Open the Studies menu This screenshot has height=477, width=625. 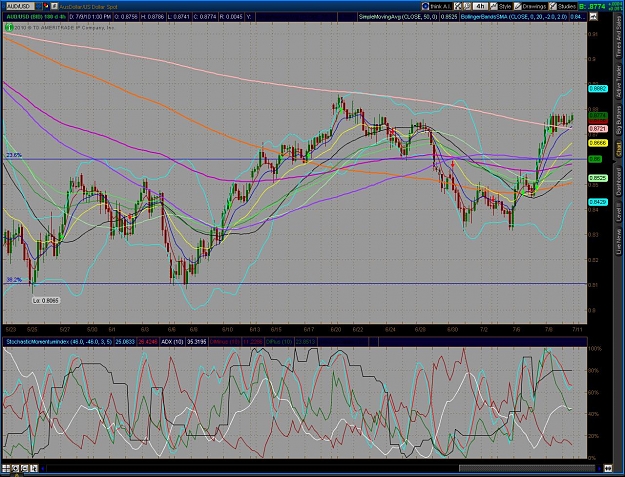point(562,6)
